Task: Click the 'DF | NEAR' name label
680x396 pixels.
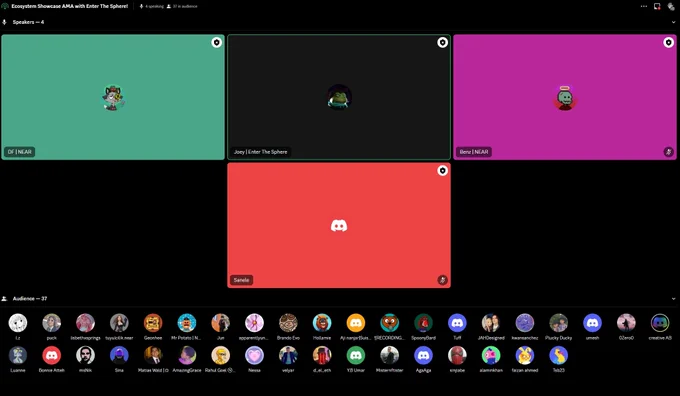Action: click(x=20, y=152)
